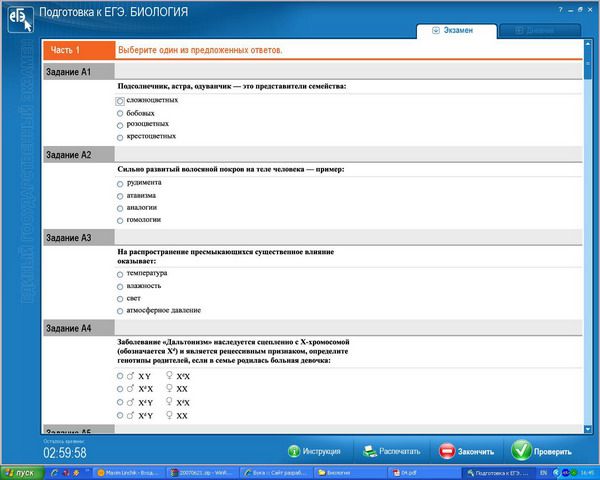Pick влажность radio button in A3
The width and height of the screenshot is (600, 480).
coord(120,286)
